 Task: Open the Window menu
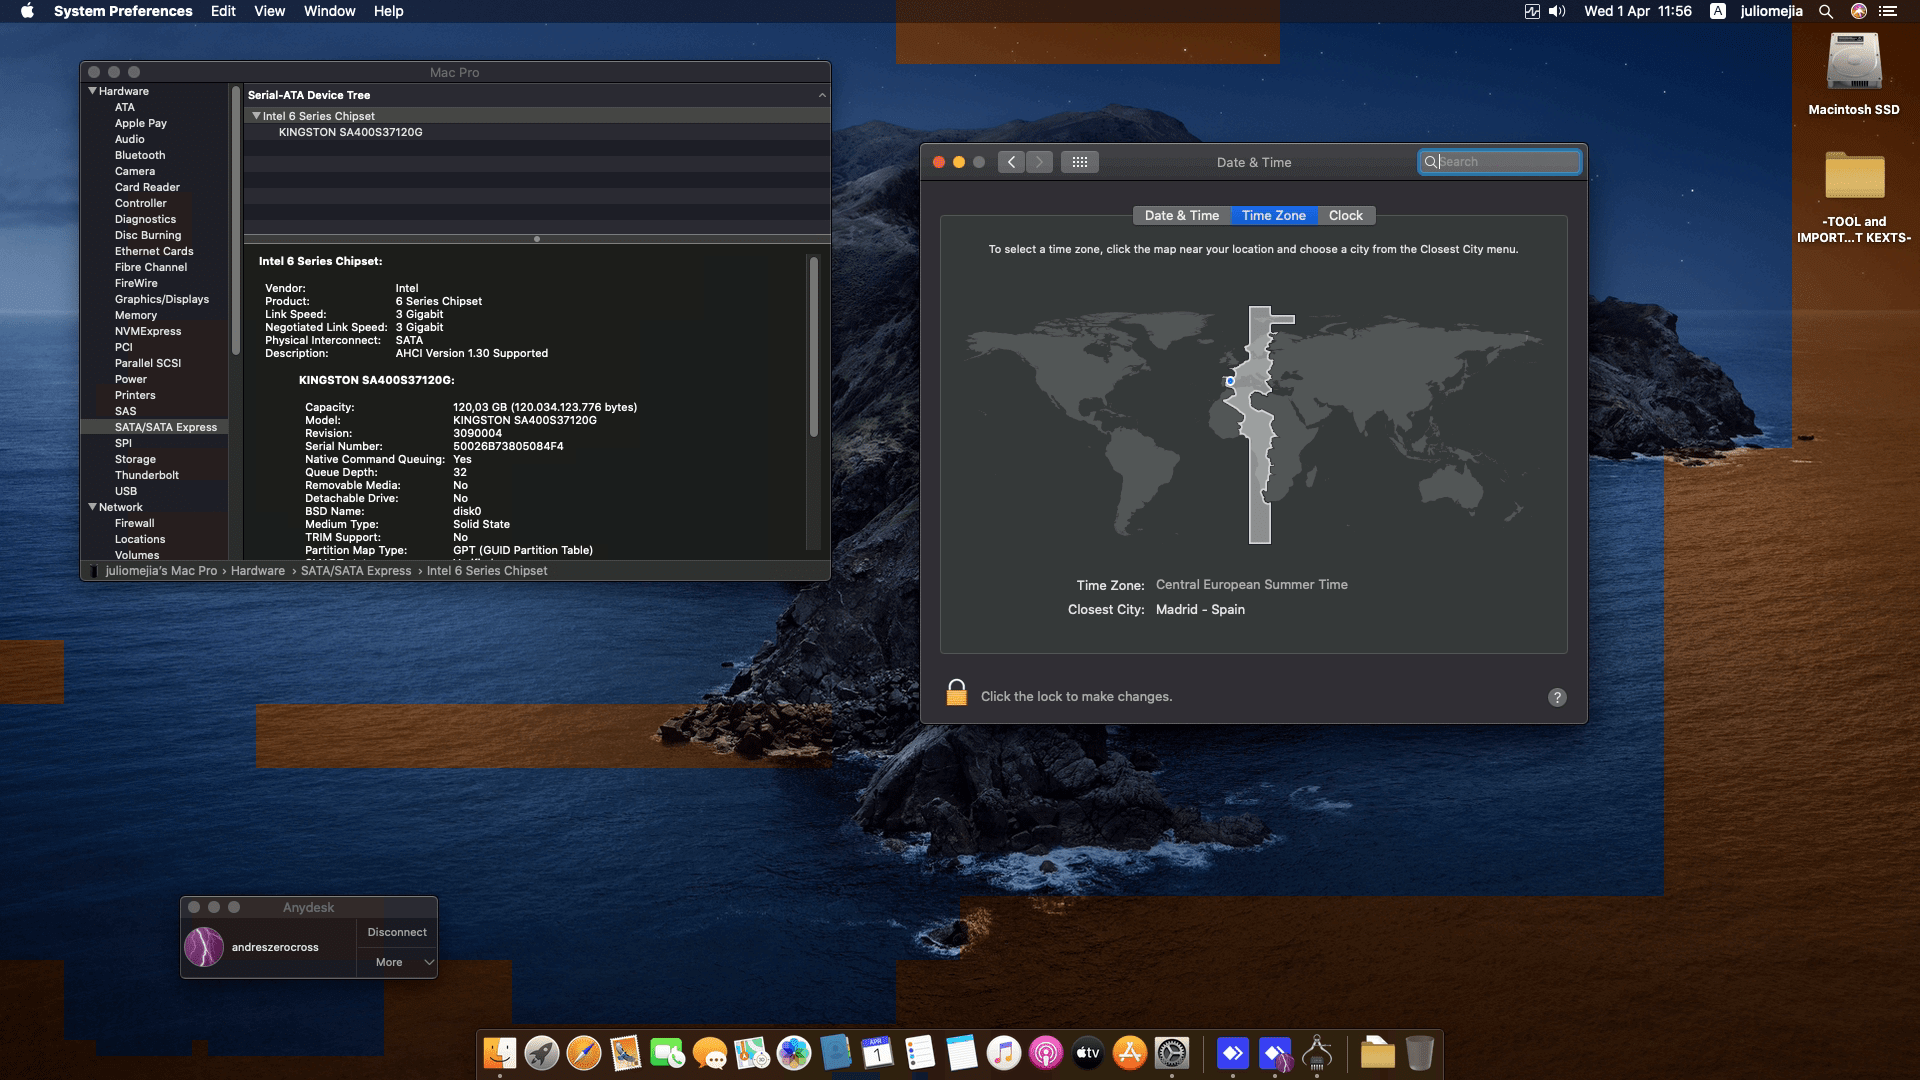[x=330, y=11]
